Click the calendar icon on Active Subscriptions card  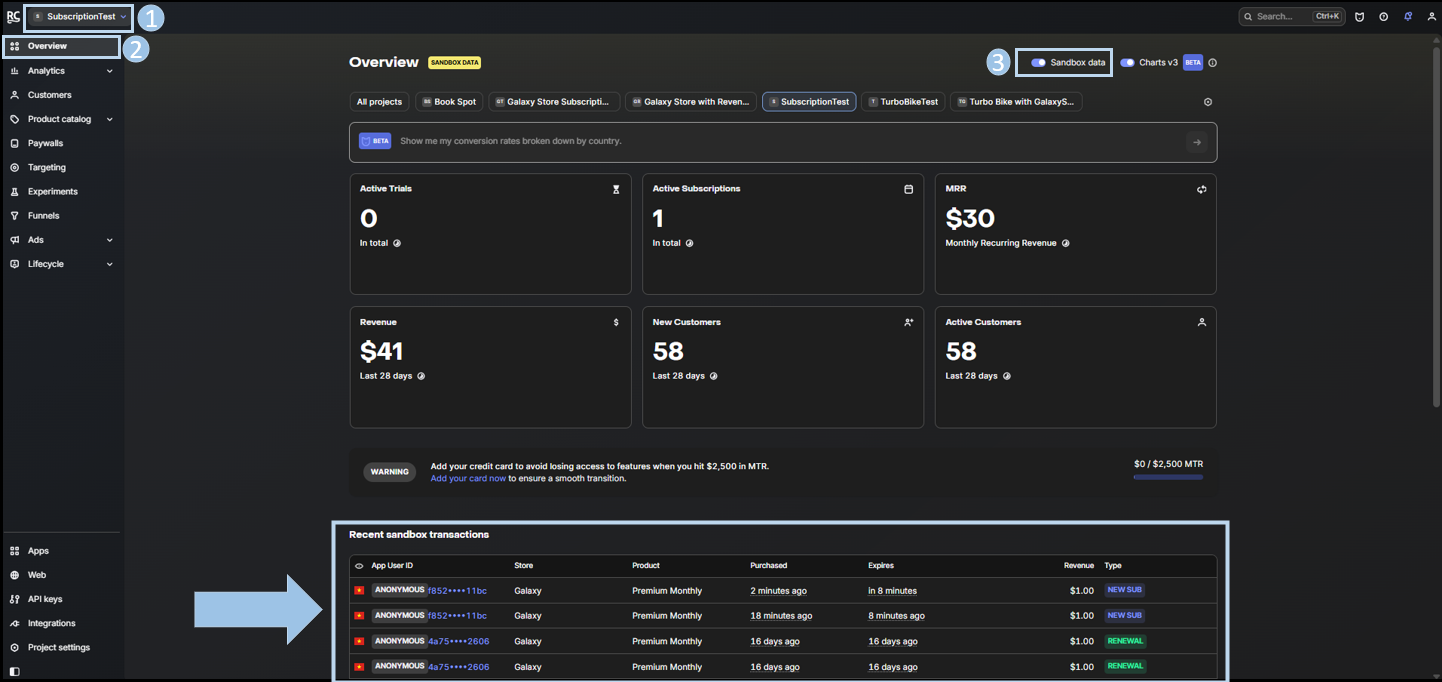click(908, 189)
